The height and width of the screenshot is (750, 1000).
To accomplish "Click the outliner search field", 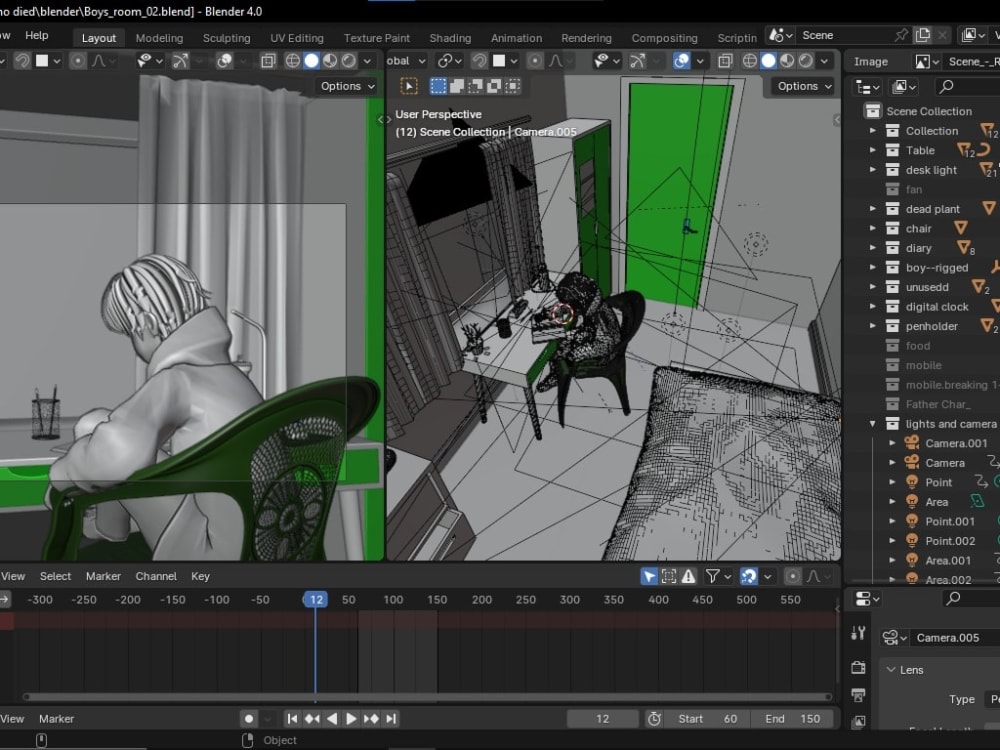I will coord(966,87).
